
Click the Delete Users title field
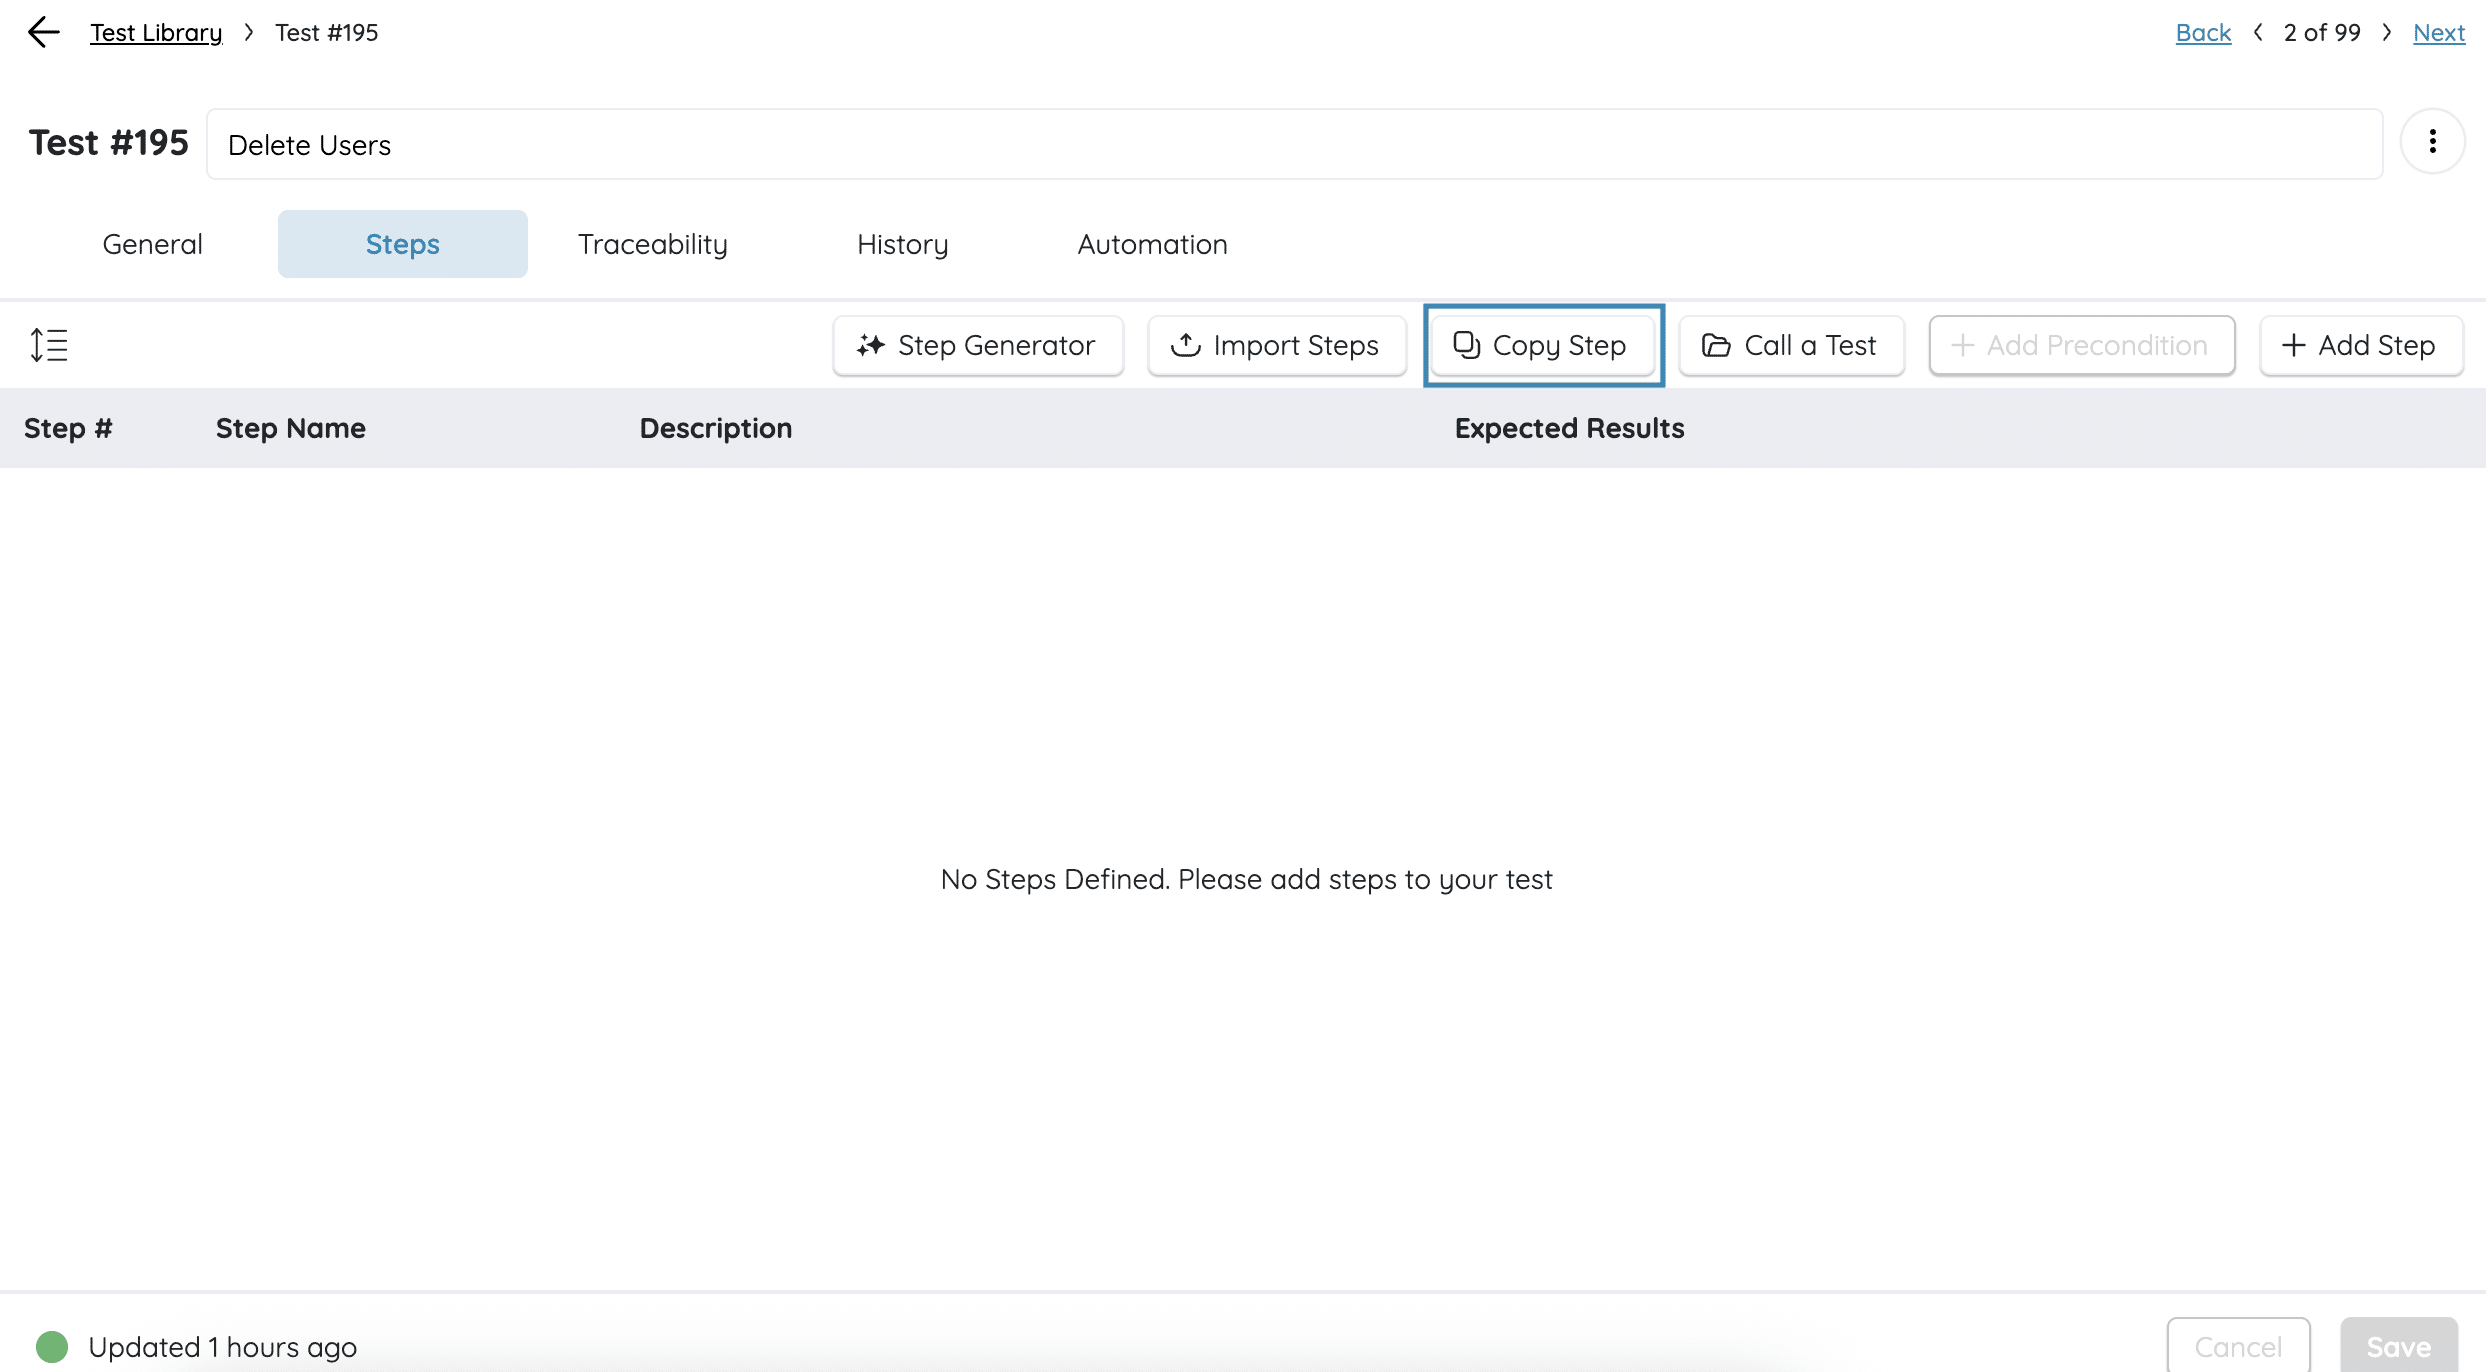click(x=1294, y=145)
